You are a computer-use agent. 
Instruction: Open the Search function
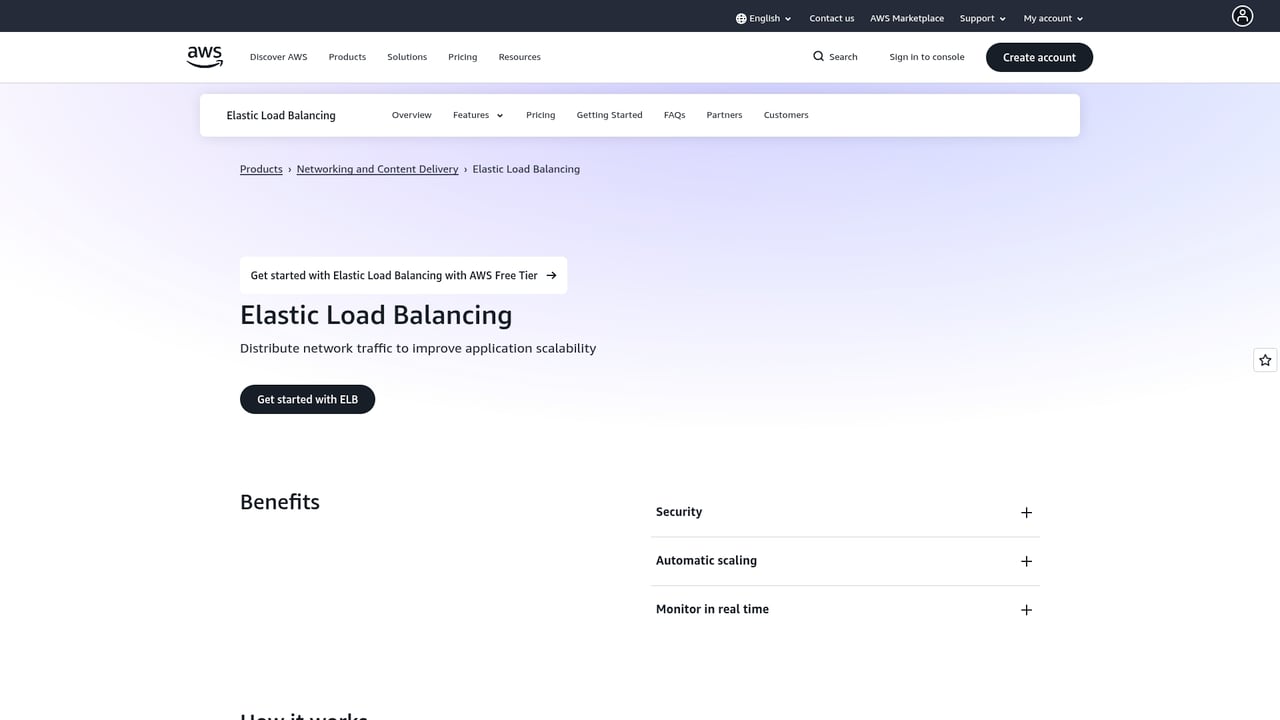835,57
